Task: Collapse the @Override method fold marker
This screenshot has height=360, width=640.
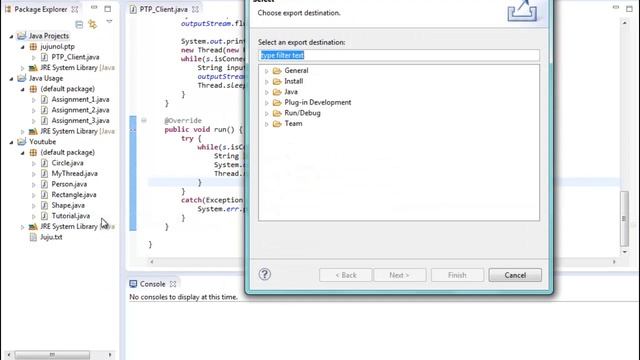Action: (144, 120)
